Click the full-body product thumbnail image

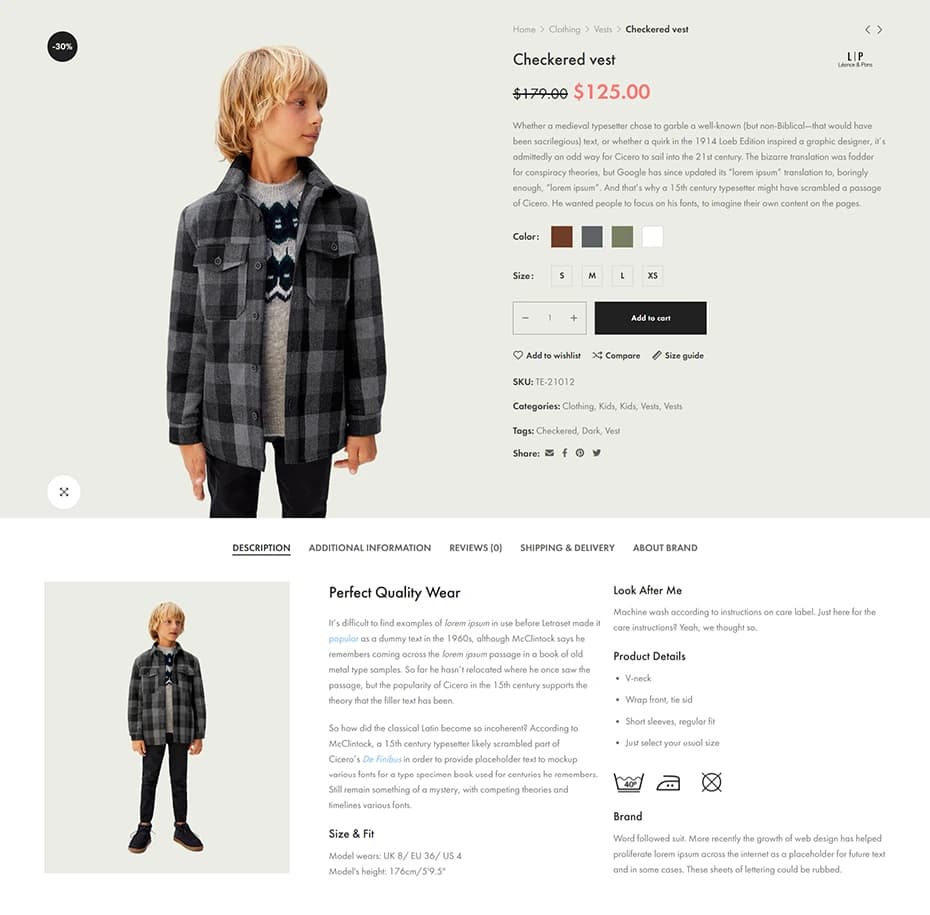tap(167, 727)
